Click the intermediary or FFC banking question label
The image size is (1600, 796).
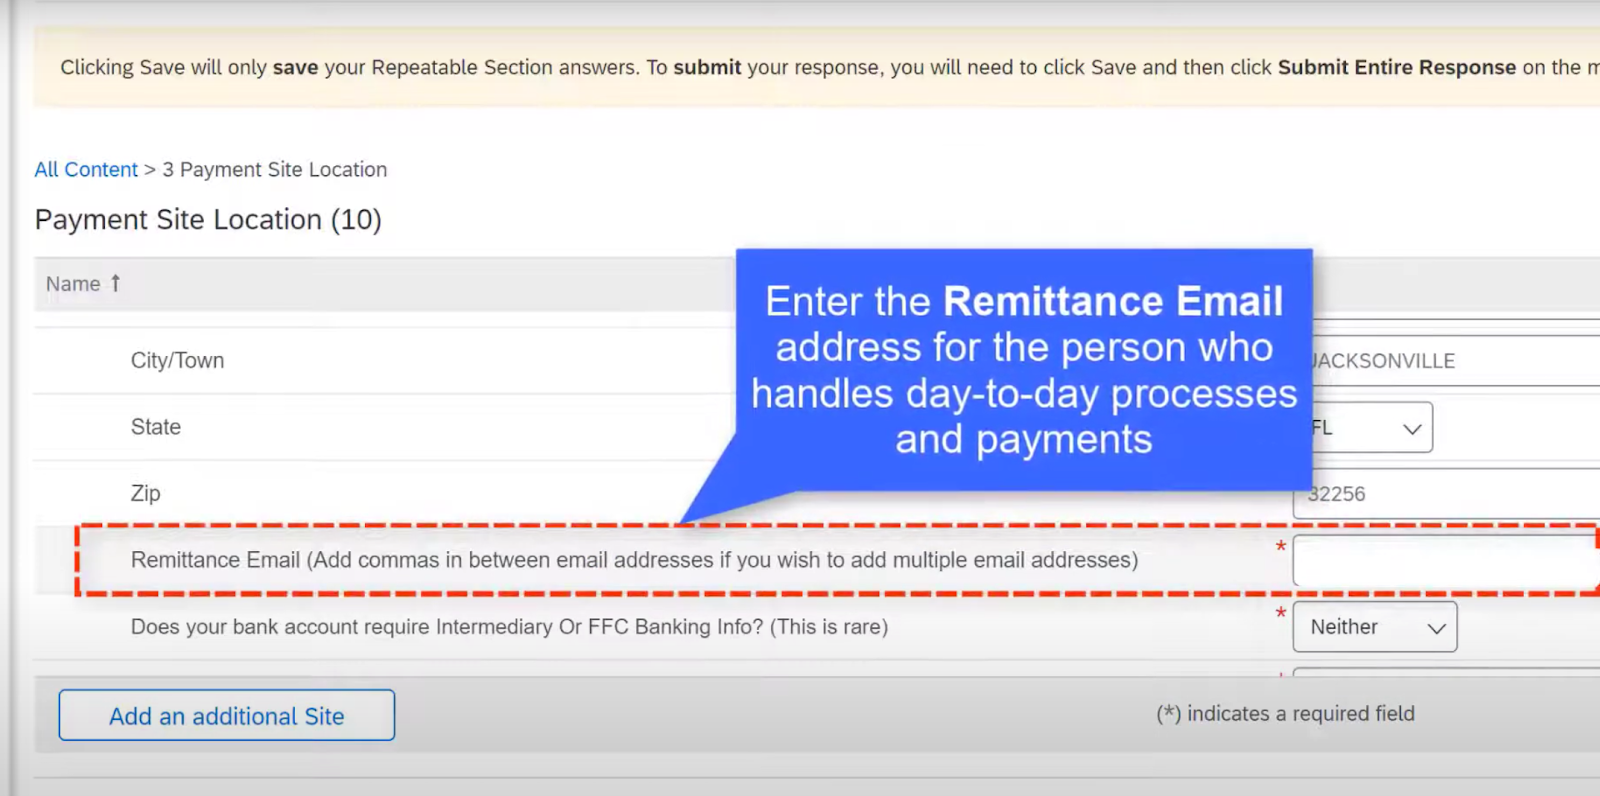point(509,627)
